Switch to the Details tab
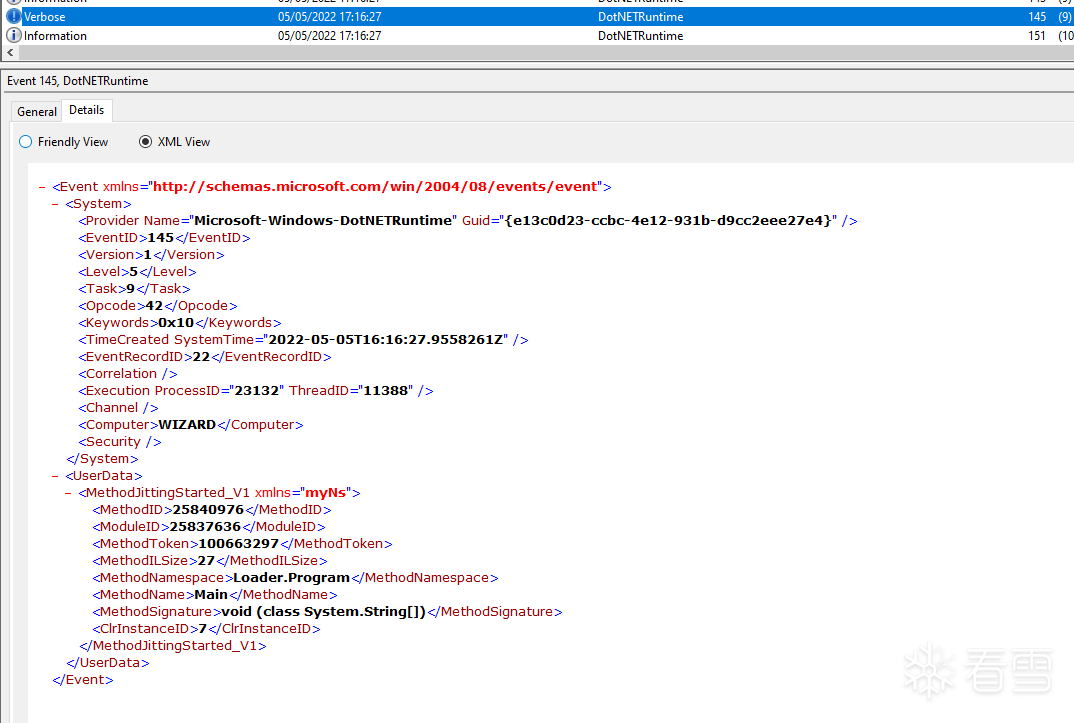The width and height of the screenshot is (1074, 723). point(87,110)
